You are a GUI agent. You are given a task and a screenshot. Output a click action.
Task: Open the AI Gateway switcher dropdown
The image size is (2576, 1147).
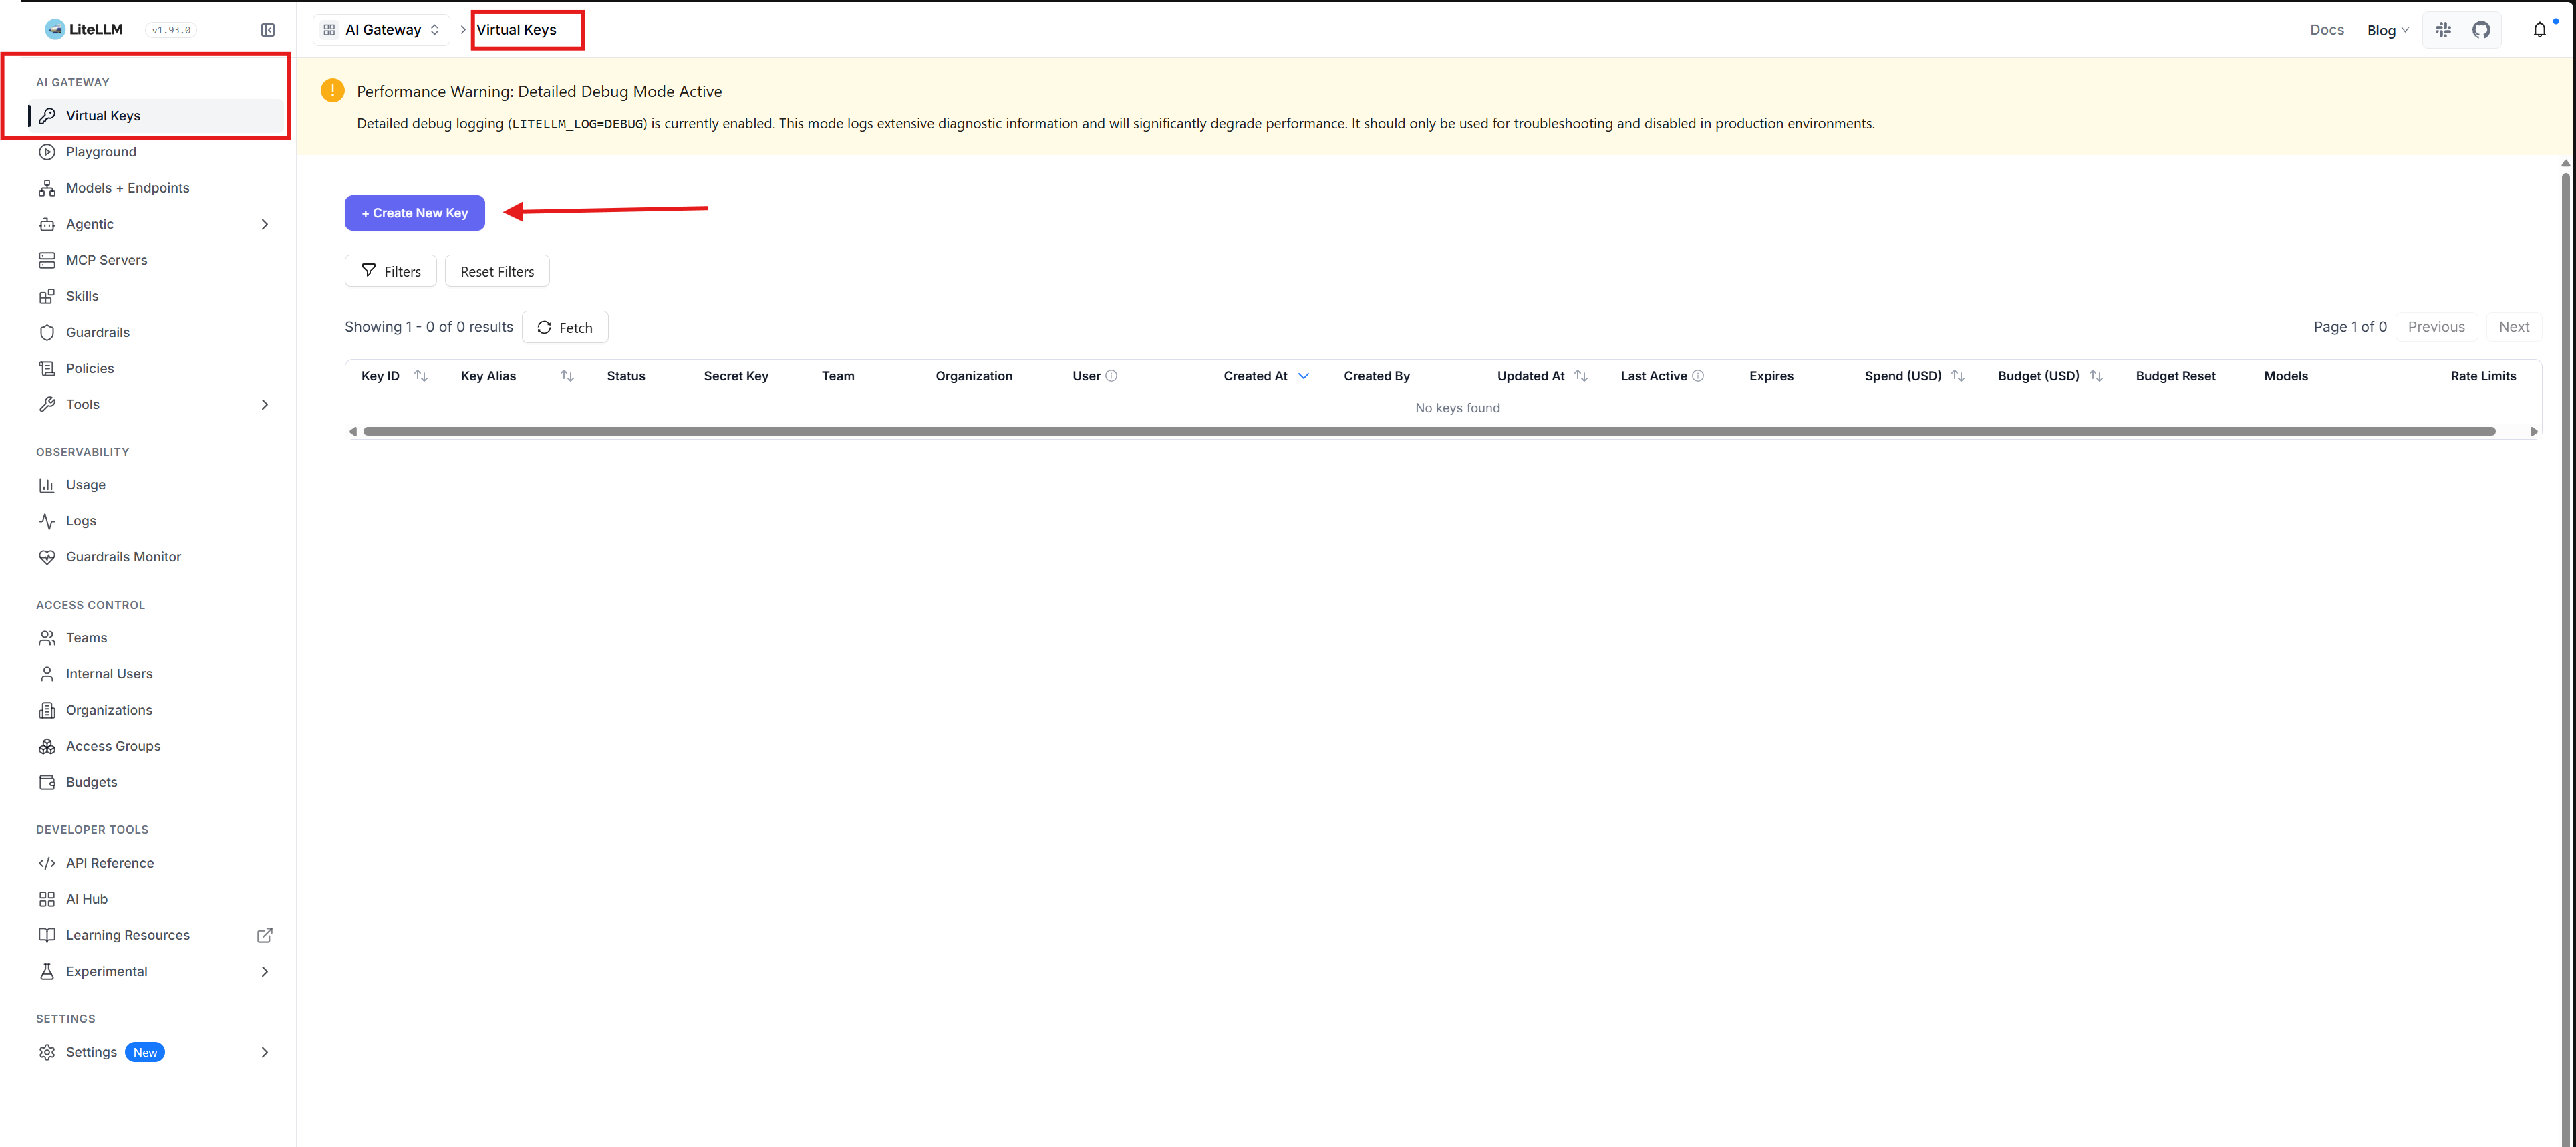click(382, 30)
